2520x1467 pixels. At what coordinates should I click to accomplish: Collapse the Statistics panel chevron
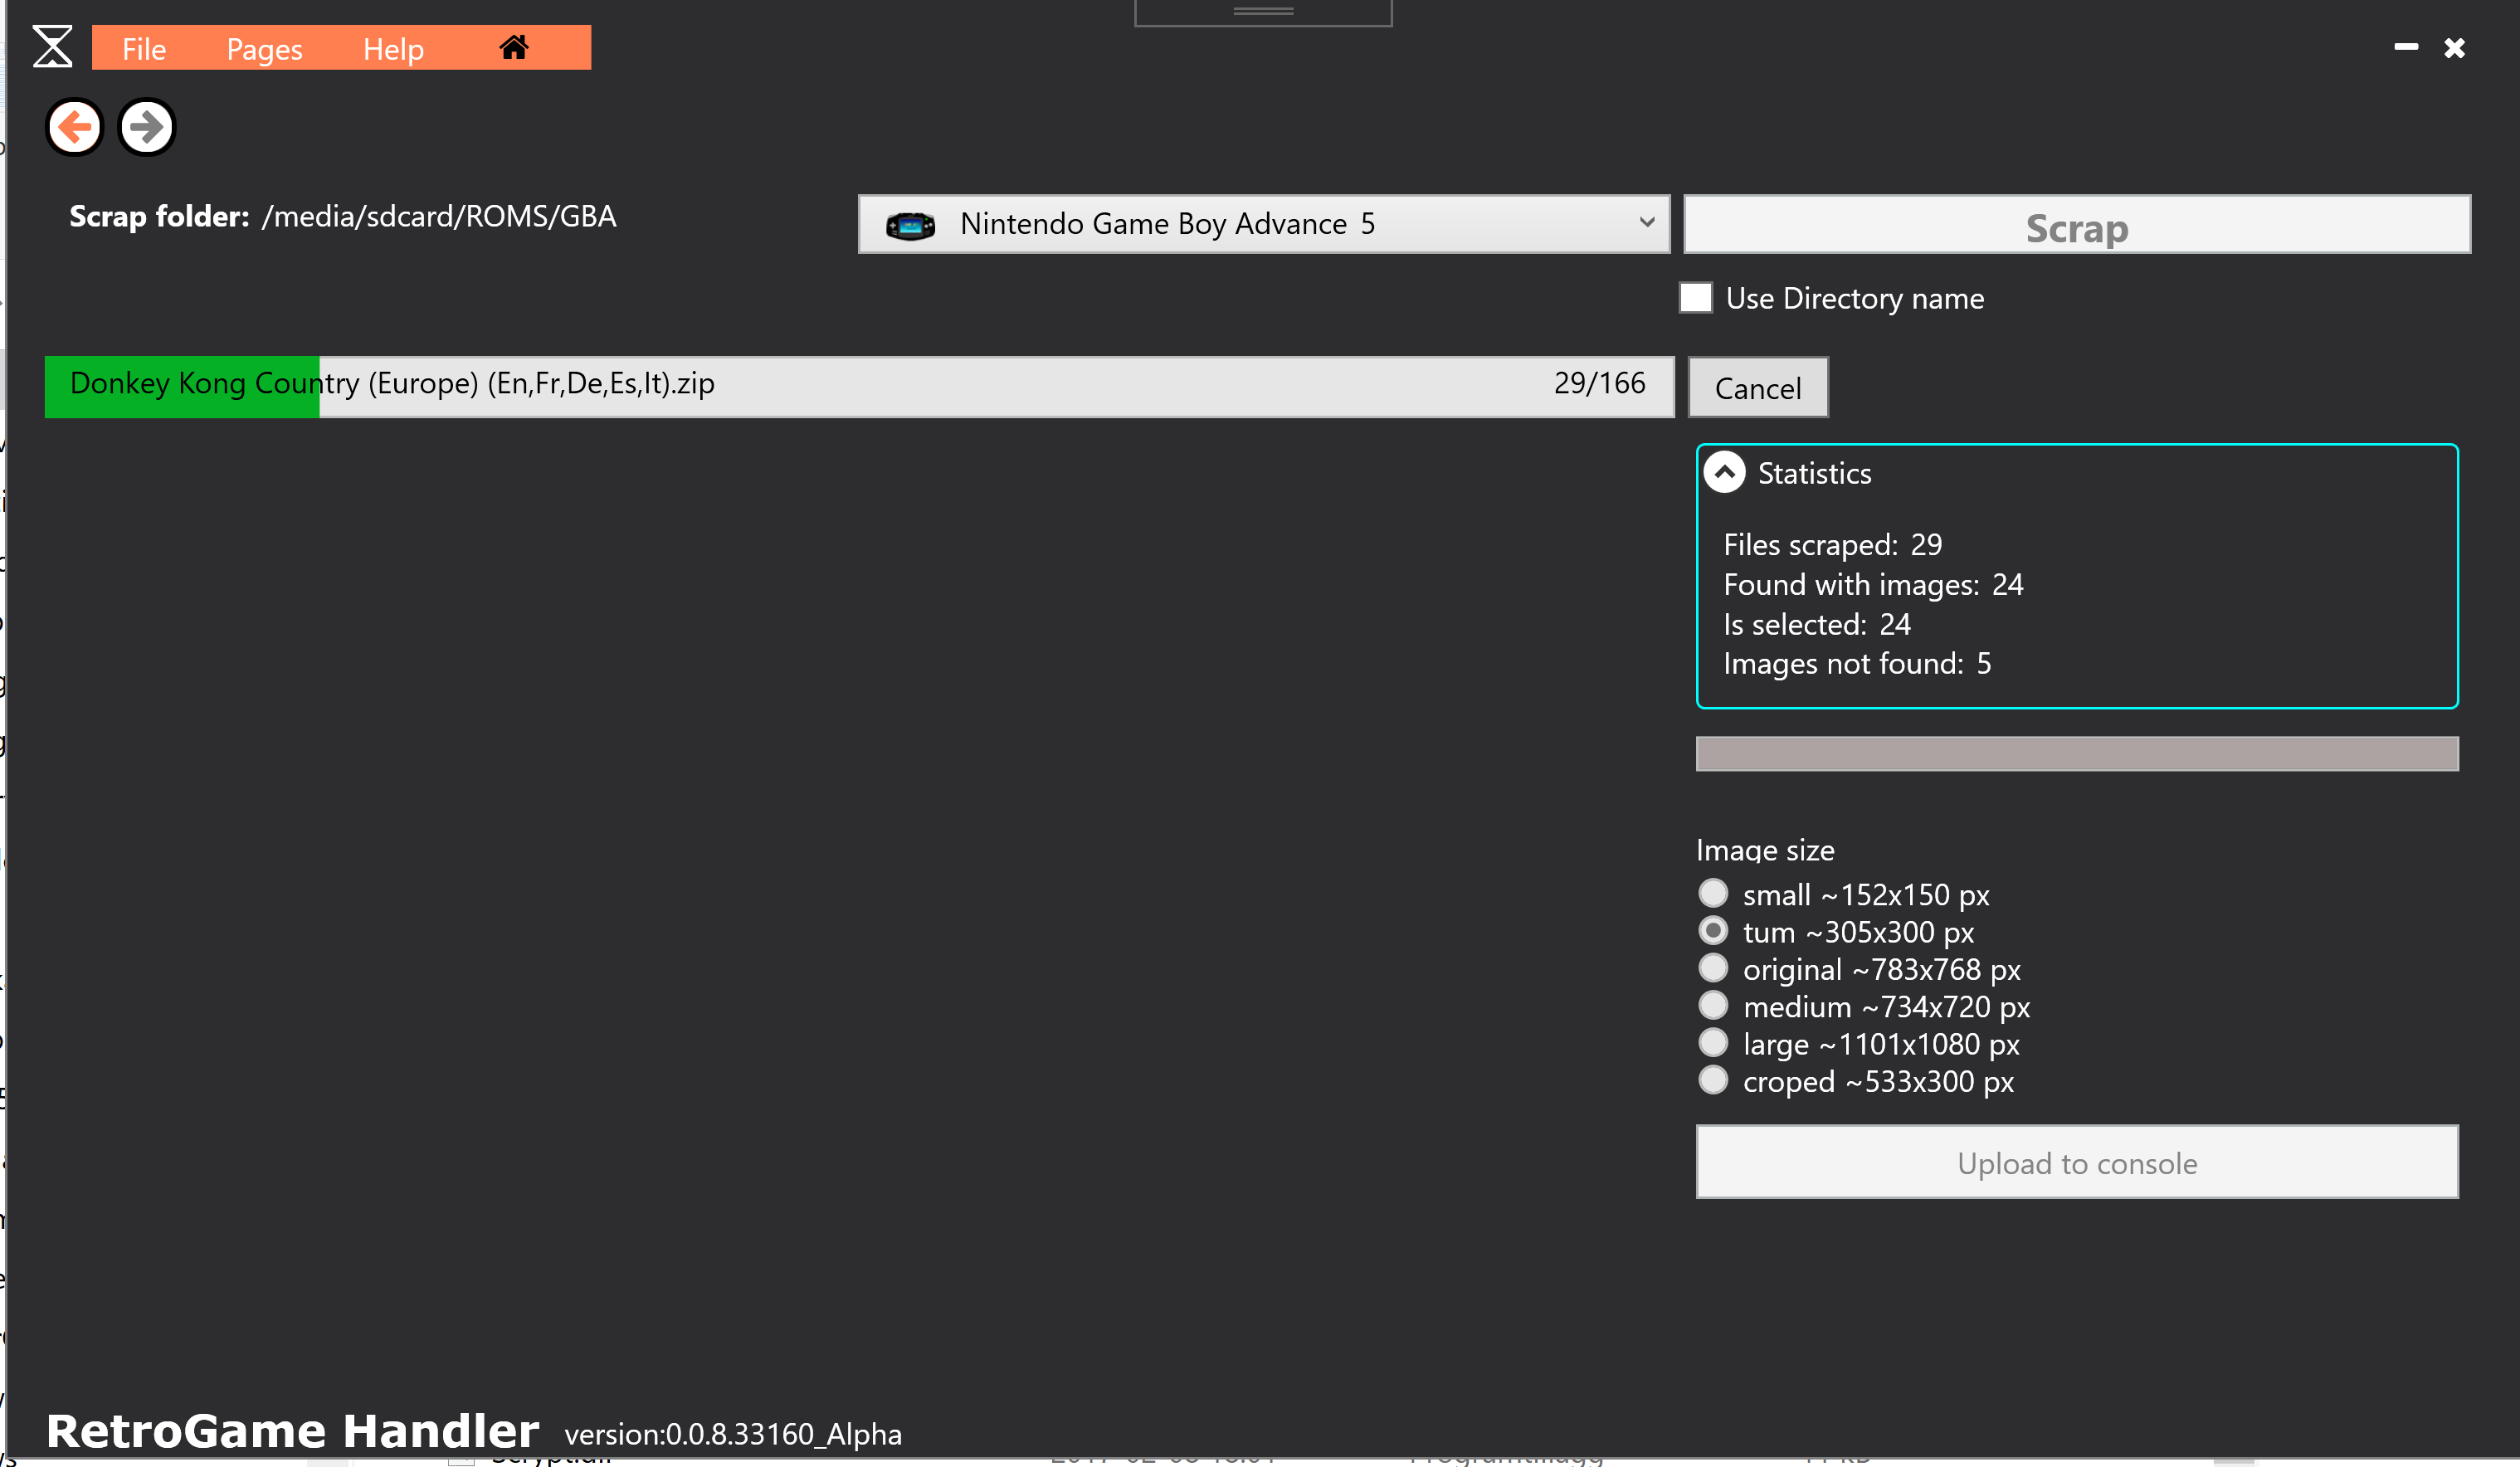pos(1725,472)
